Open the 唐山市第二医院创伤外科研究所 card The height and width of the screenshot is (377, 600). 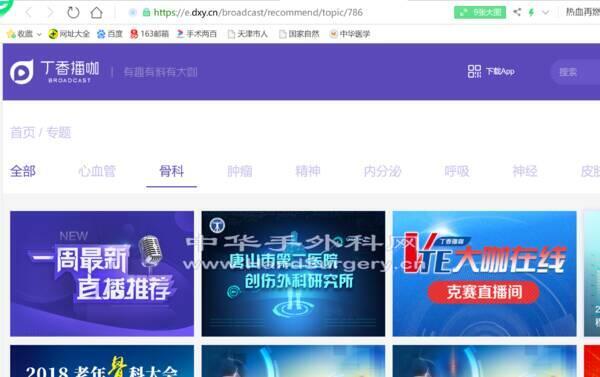click(293, 274)
